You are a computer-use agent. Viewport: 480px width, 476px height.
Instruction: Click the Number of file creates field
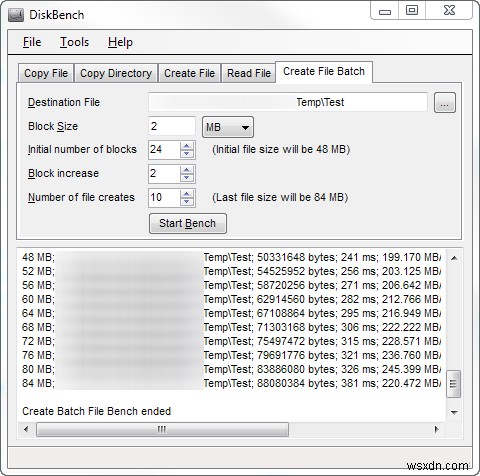(164, 197)
